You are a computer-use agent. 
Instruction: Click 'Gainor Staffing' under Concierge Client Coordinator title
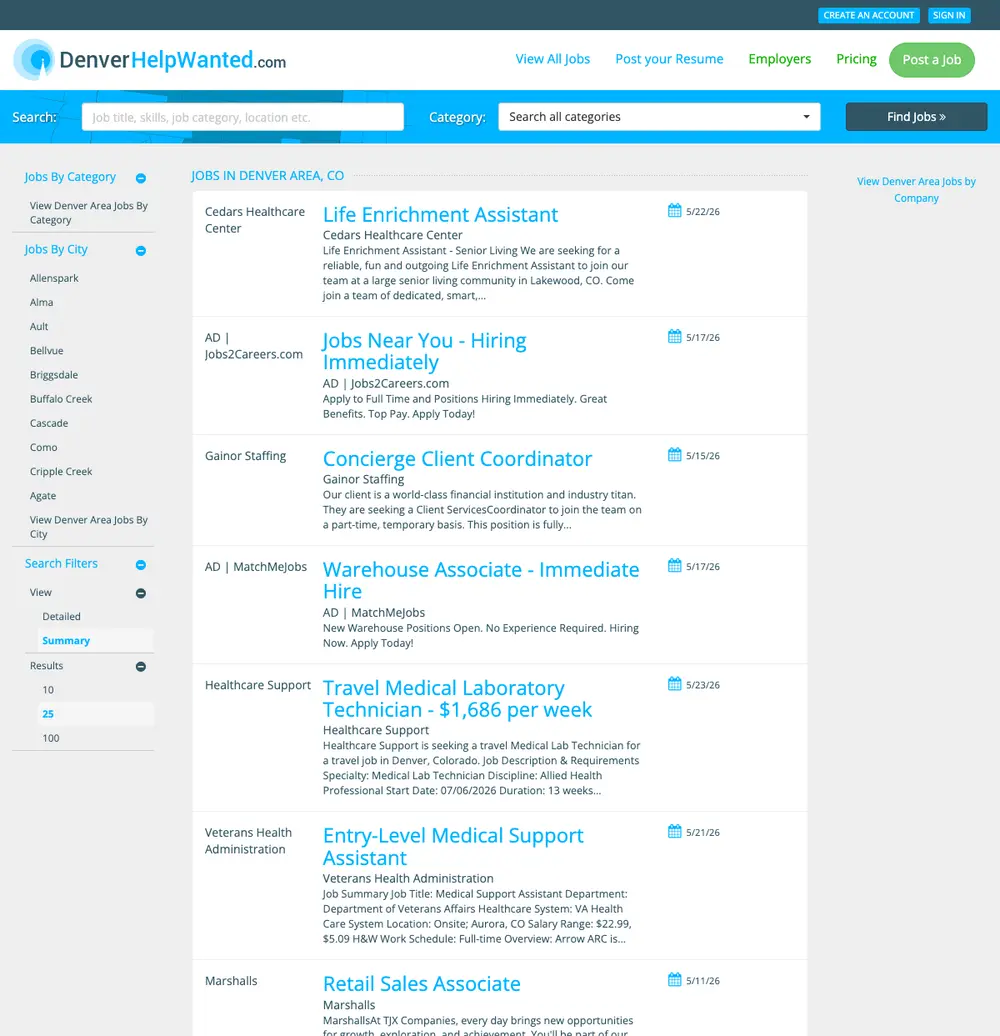tap(363, 479)
